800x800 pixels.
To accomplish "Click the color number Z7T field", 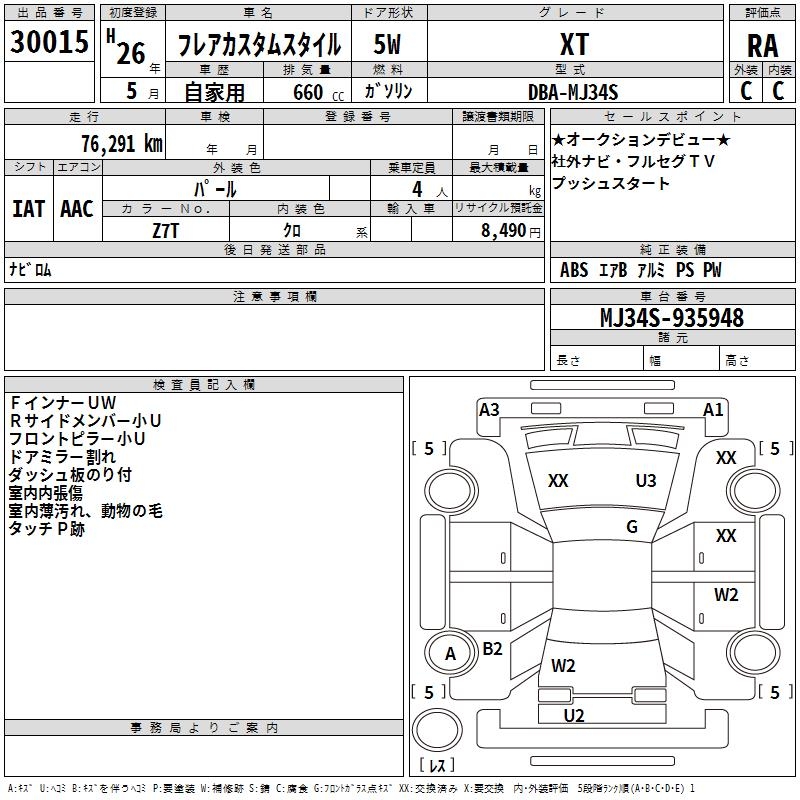I will 165,231.
